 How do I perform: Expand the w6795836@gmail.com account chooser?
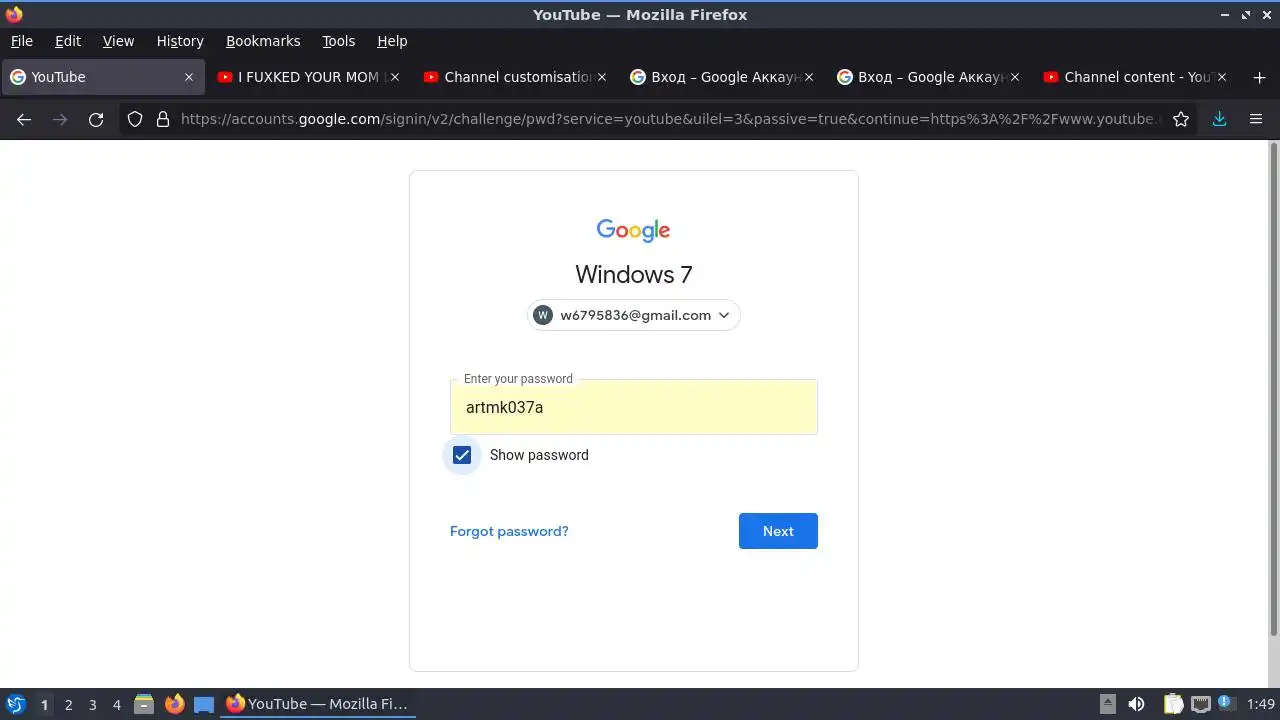click(x=634, y=315)
